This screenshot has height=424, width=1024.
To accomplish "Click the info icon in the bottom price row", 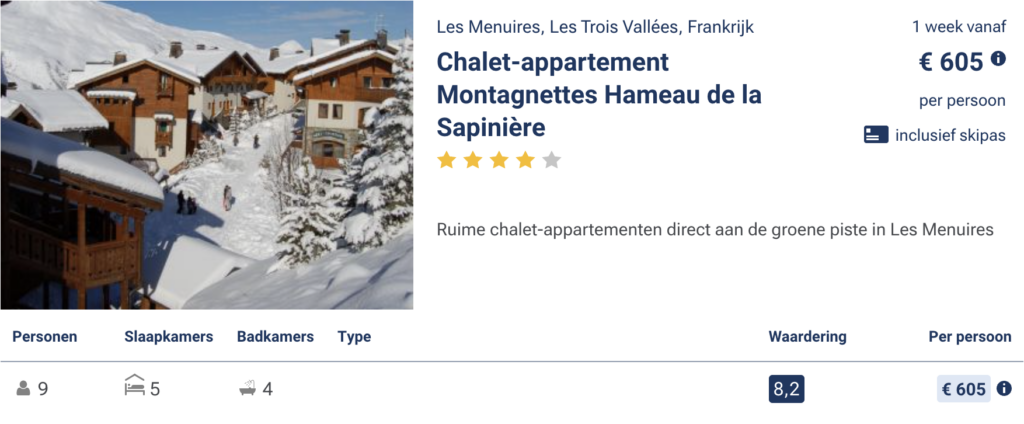I will coord(1004,389).
